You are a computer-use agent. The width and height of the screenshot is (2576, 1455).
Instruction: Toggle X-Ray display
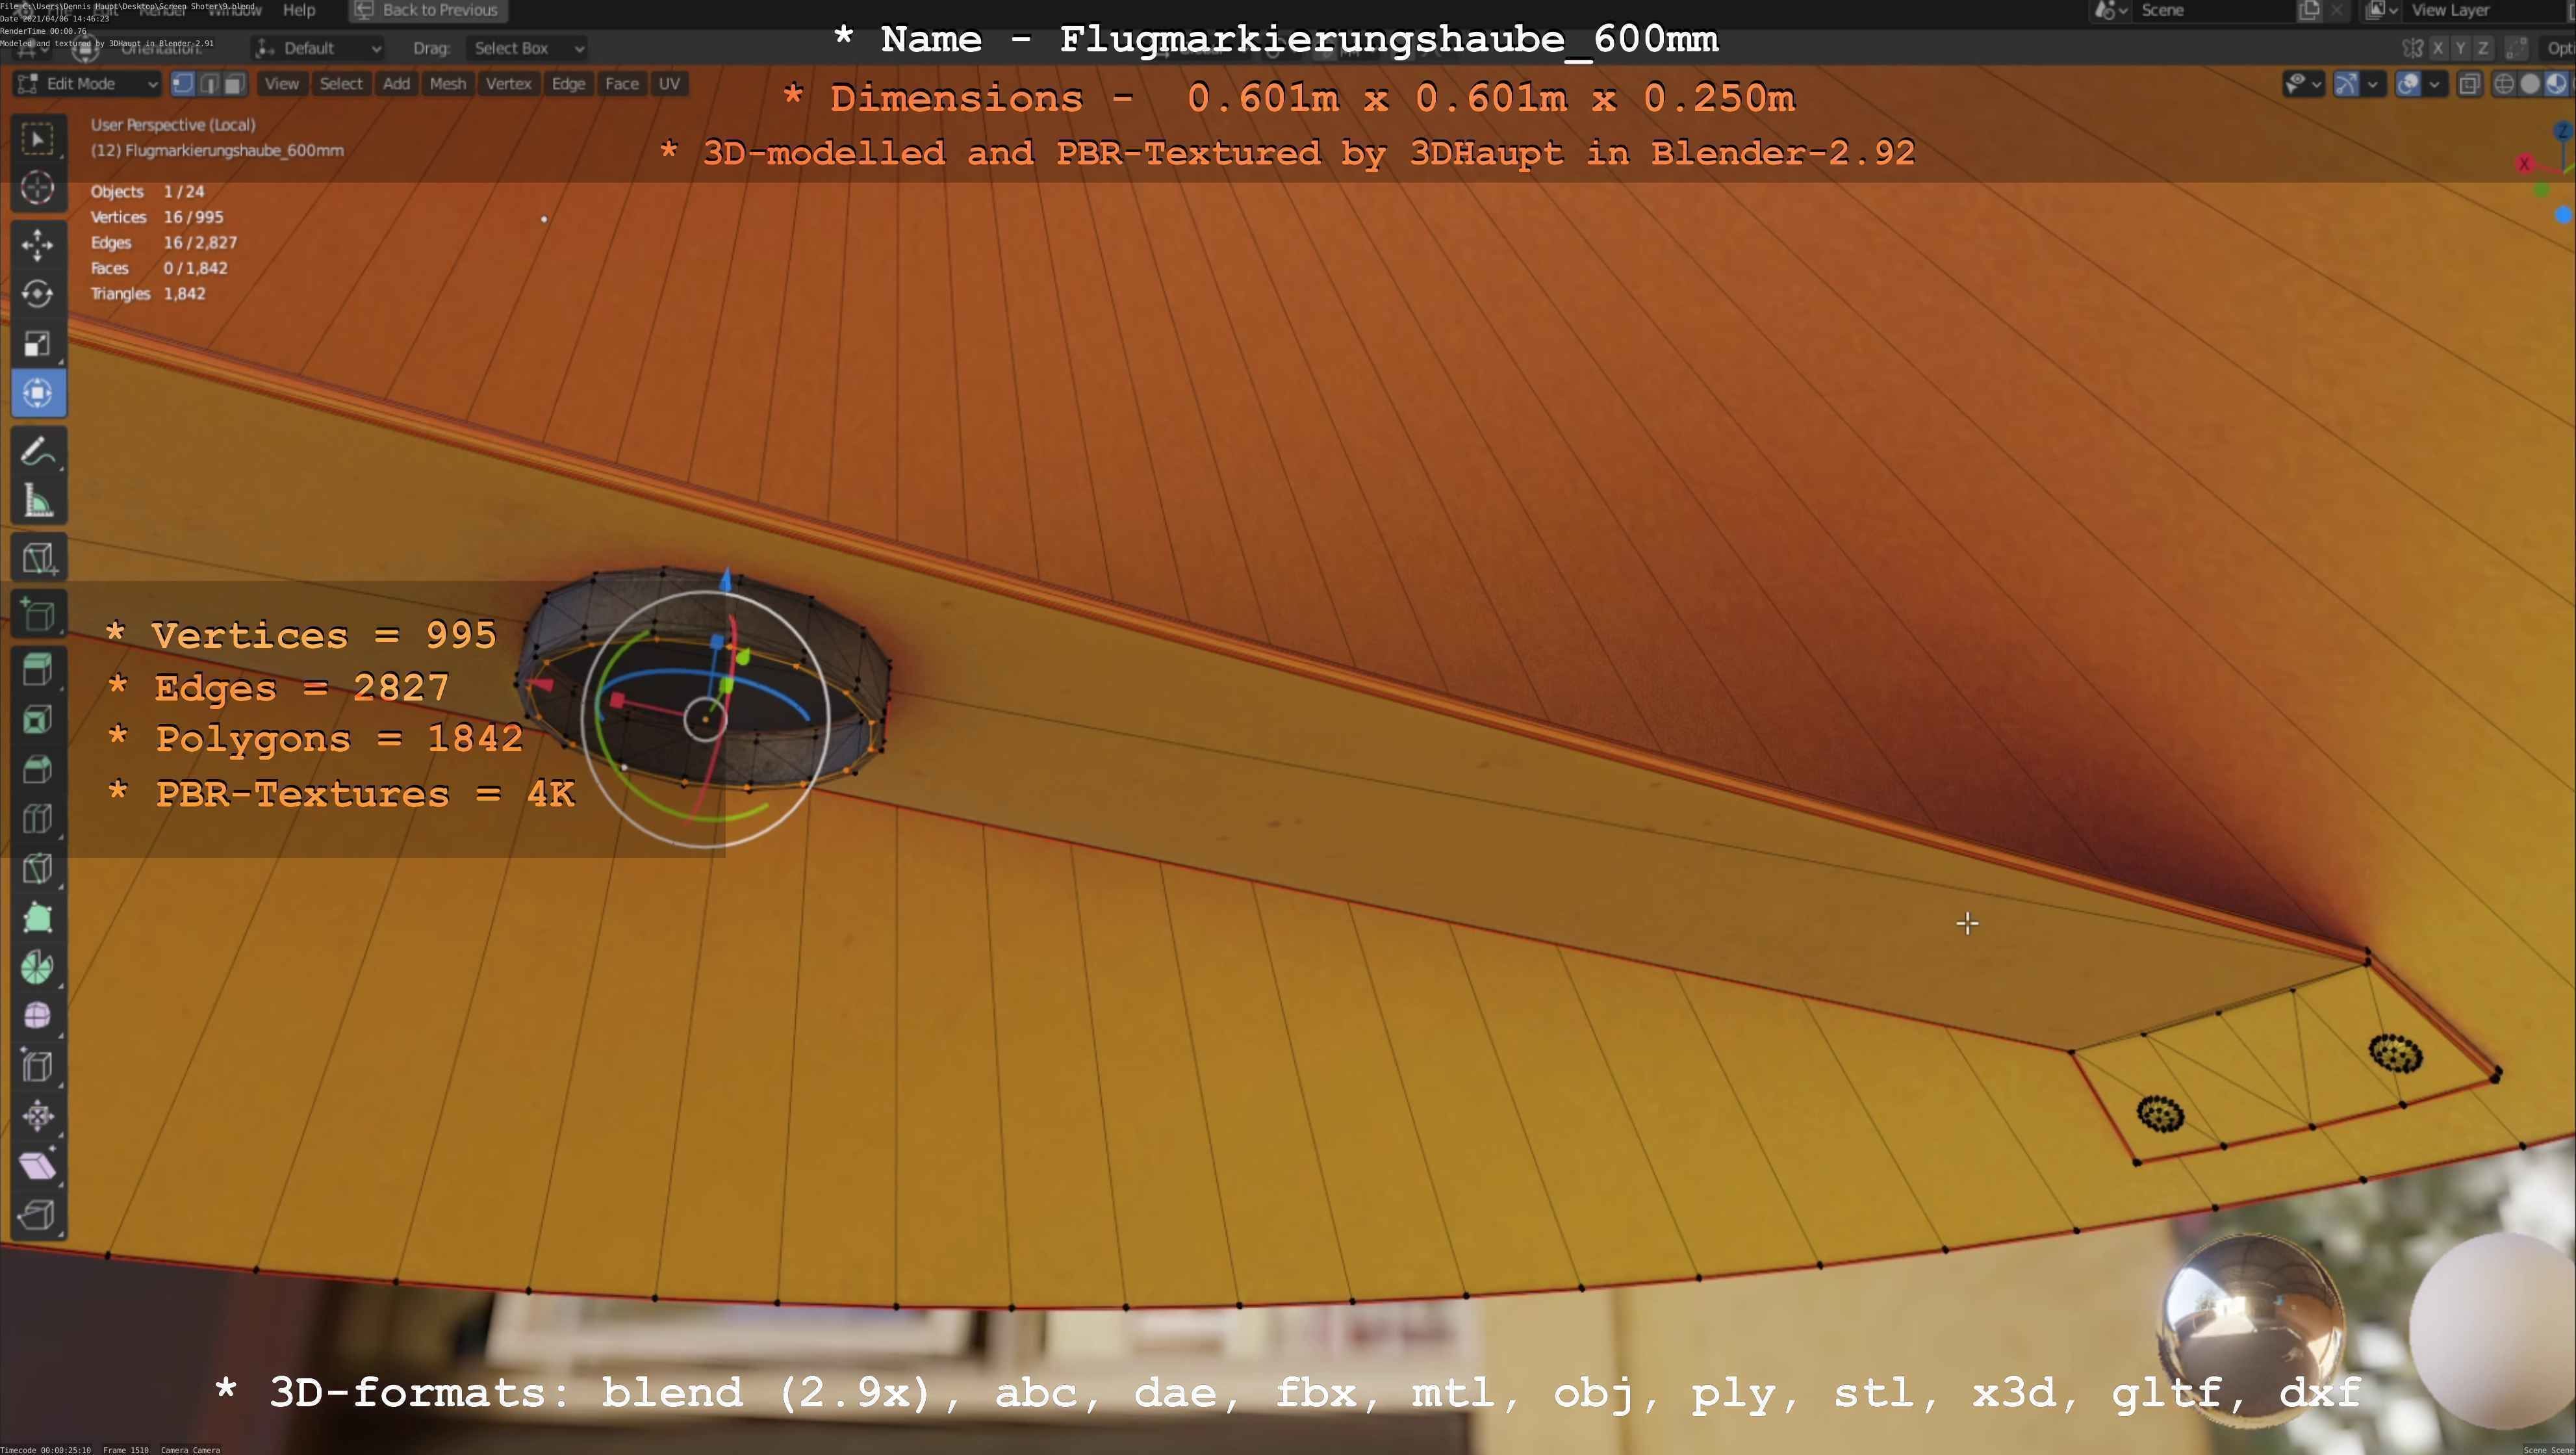click(2469, 84)
